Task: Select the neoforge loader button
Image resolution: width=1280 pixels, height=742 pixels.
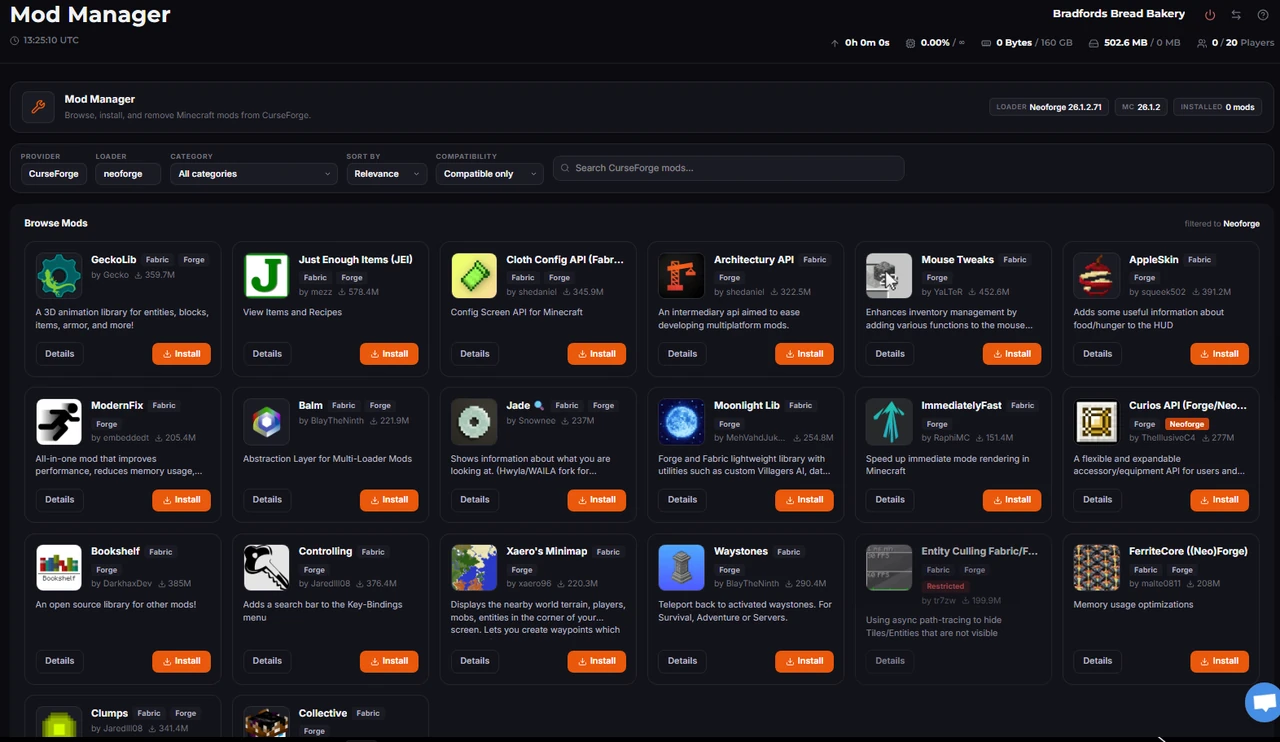Action: [x=128, y=174]
